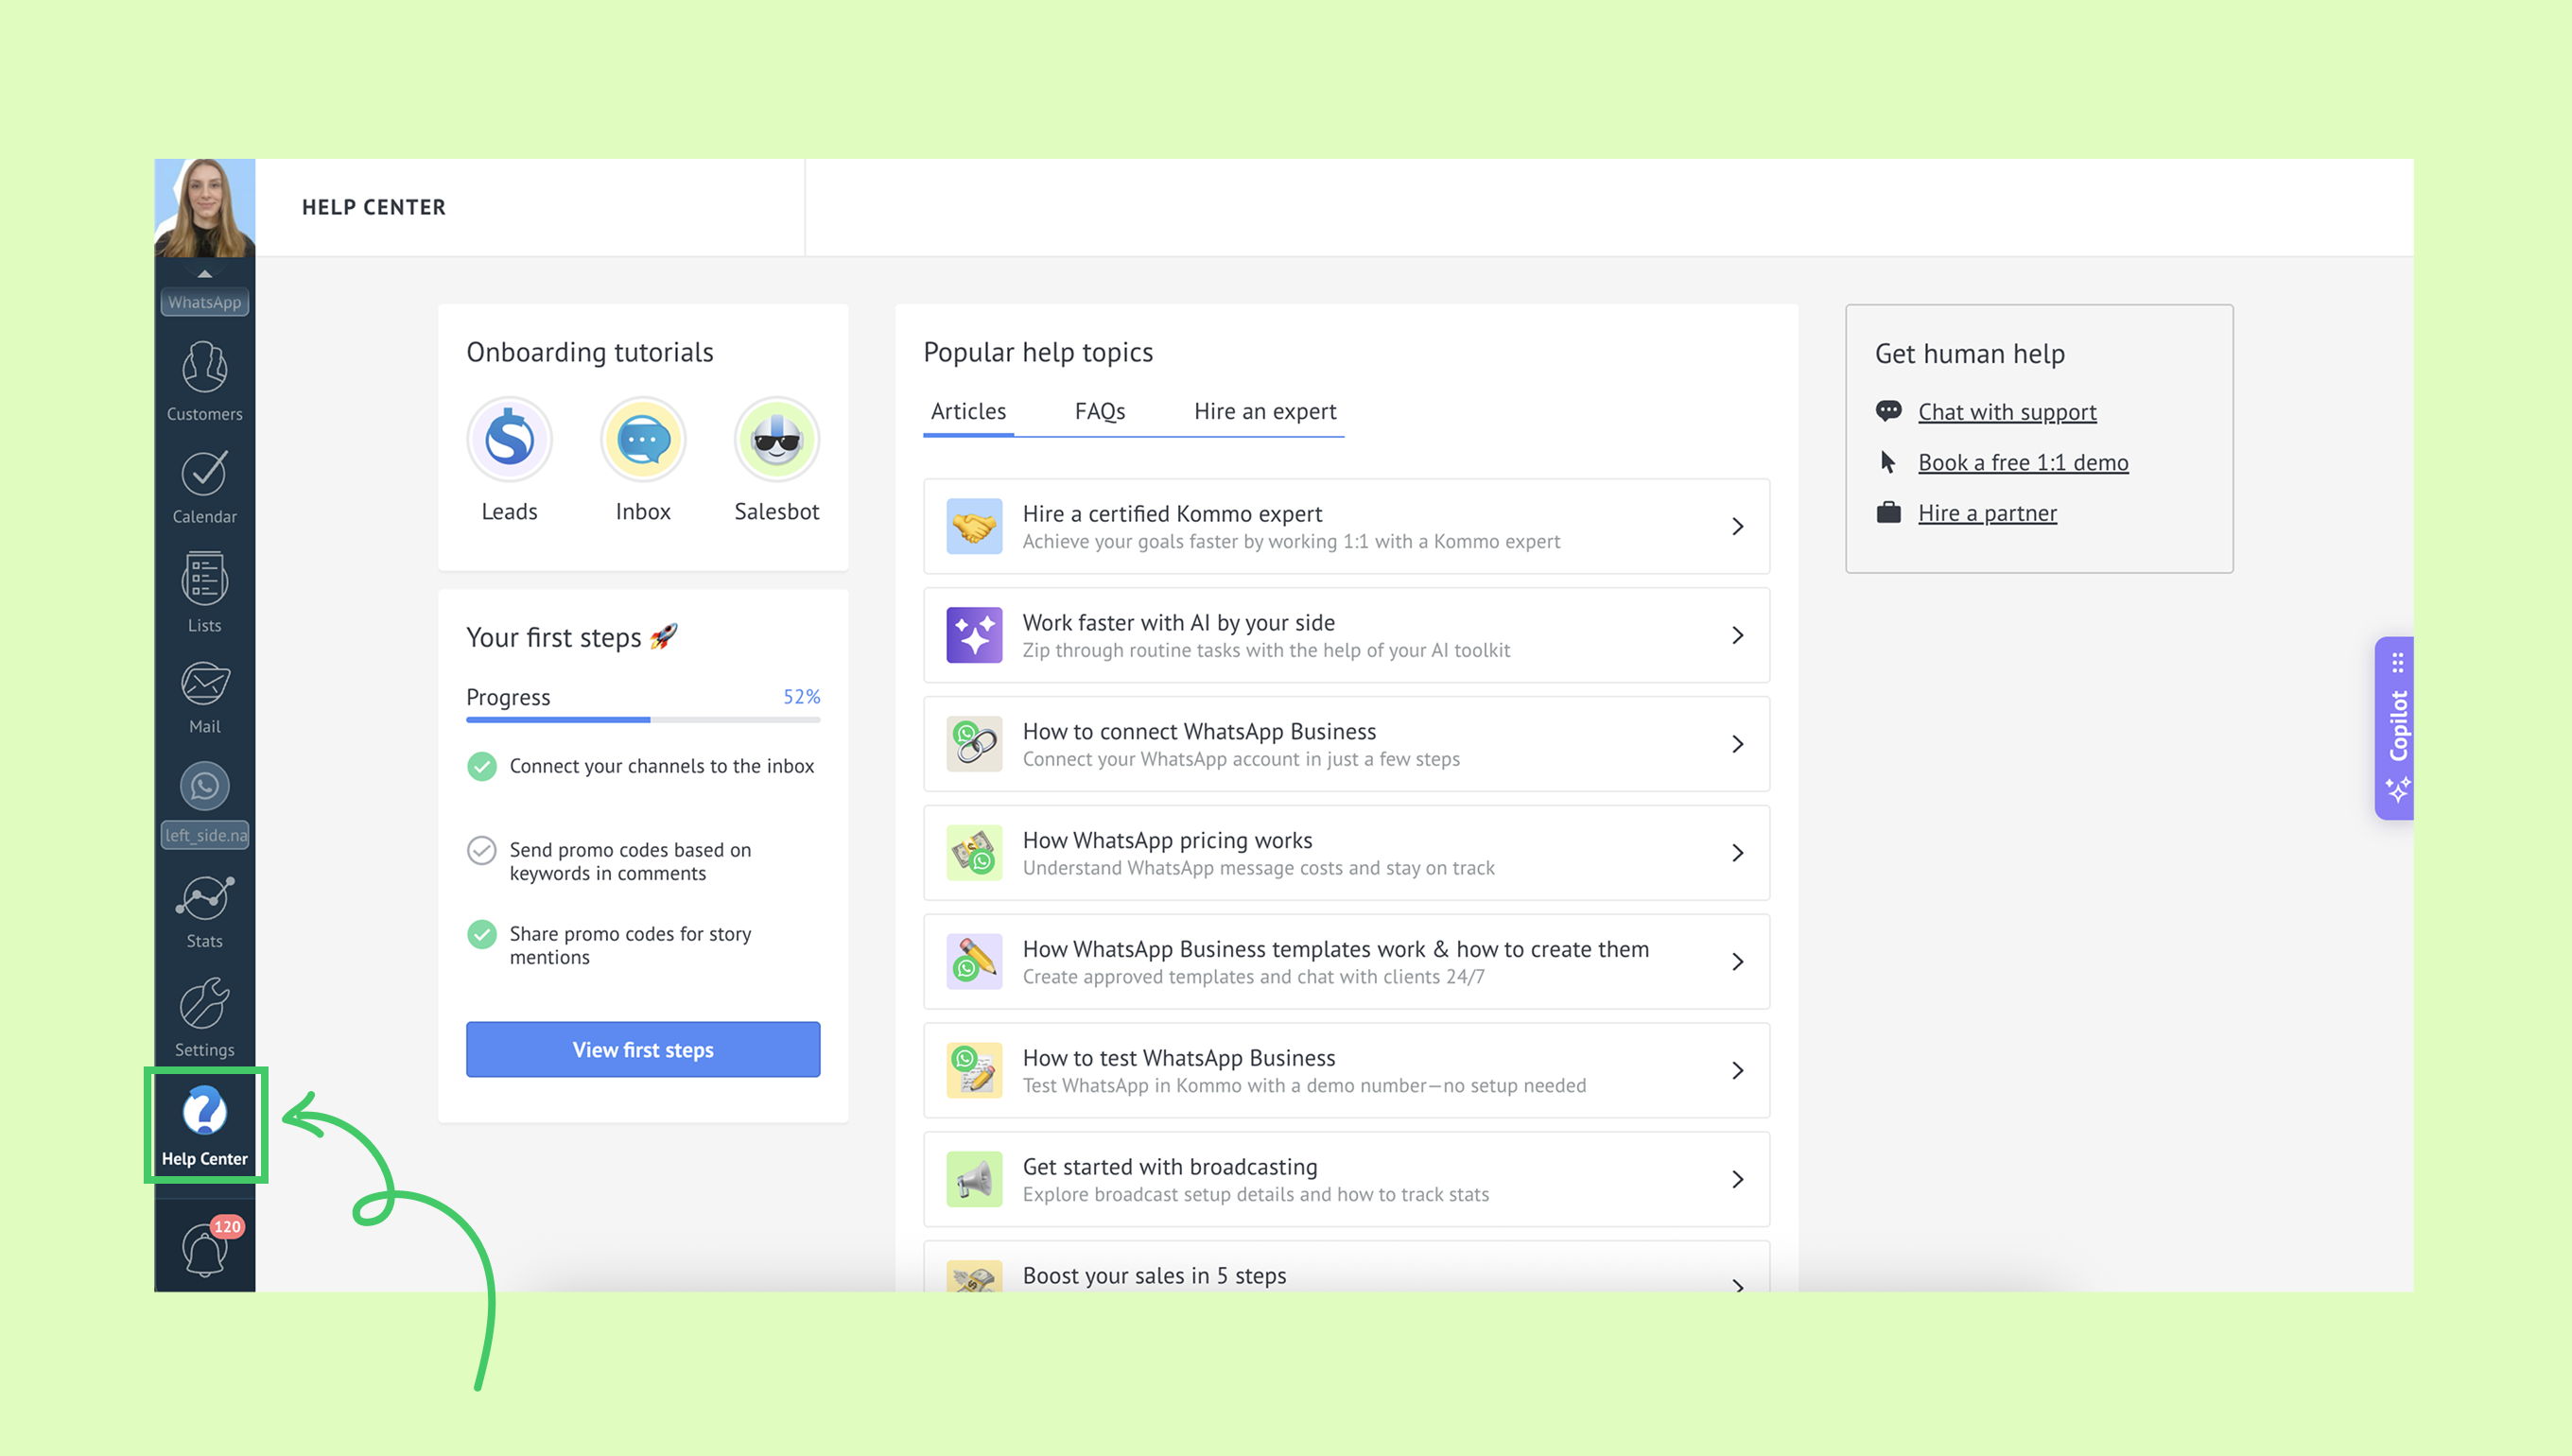
Task: Click the first steps progress bar
Action: point(642,719)
